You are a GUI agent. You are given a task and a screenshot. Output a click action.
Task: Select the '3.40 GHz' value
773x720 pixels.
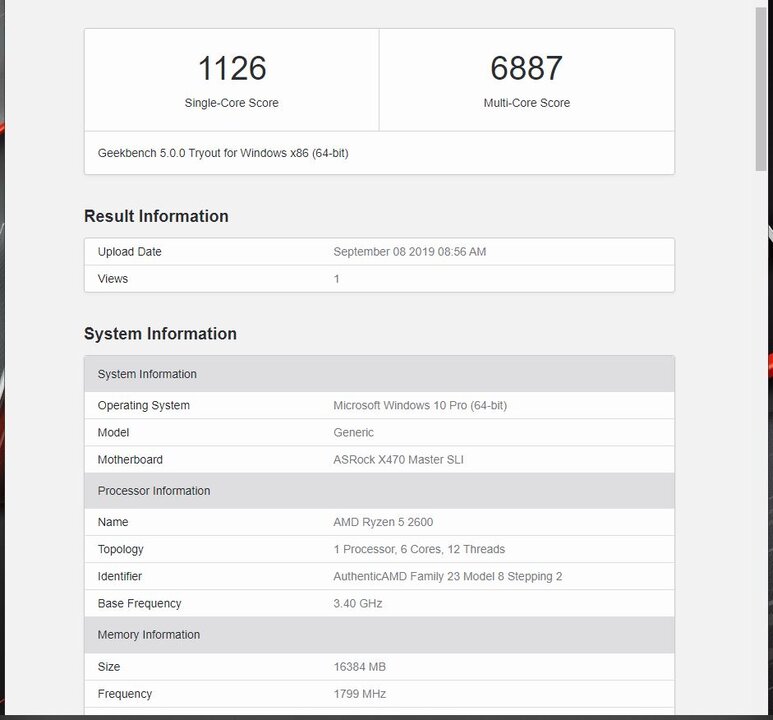[358, 604]
